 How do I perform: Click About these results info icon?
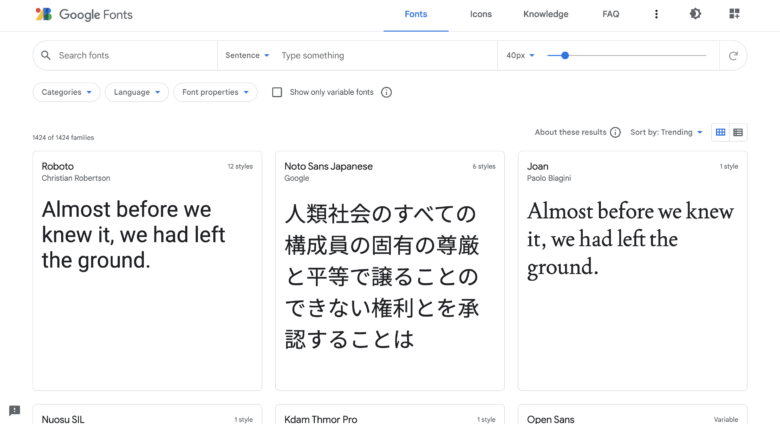click(x=615, y=132)
